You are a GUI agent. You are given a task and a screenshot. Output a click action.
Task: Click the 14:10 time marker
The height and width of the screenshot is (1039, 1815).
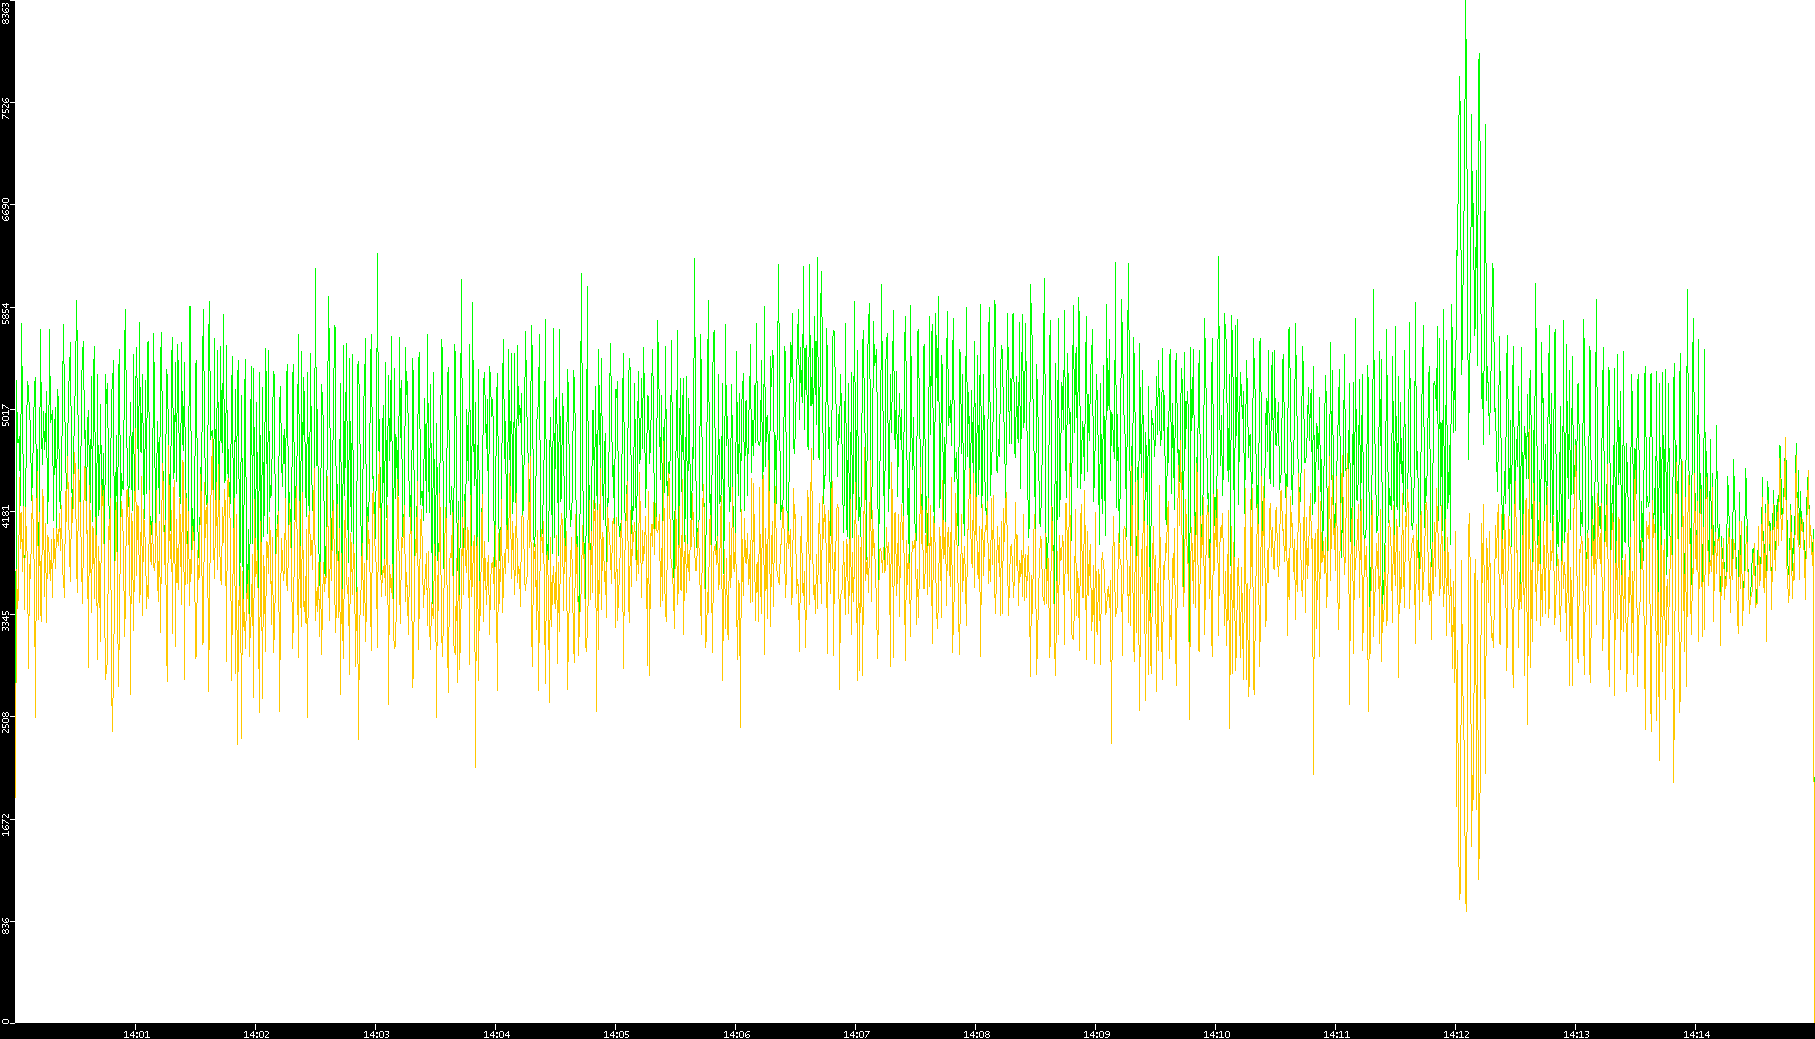click(1216, 1034)
